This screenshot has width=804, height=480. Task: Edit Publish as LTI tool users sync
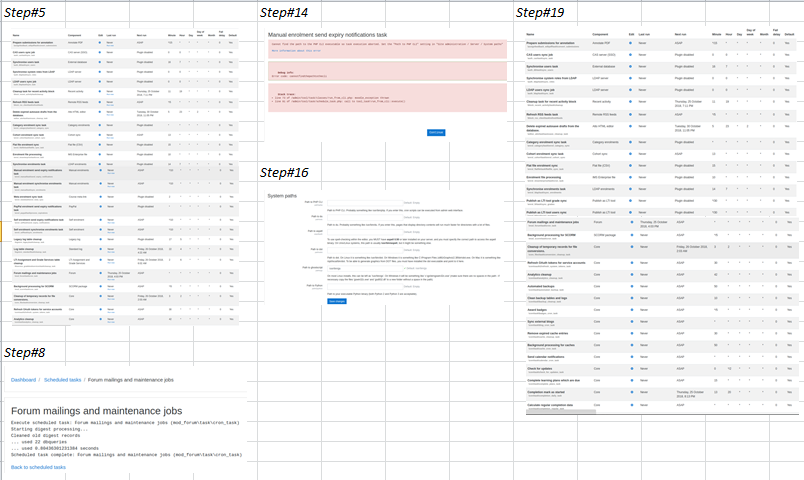630,212
